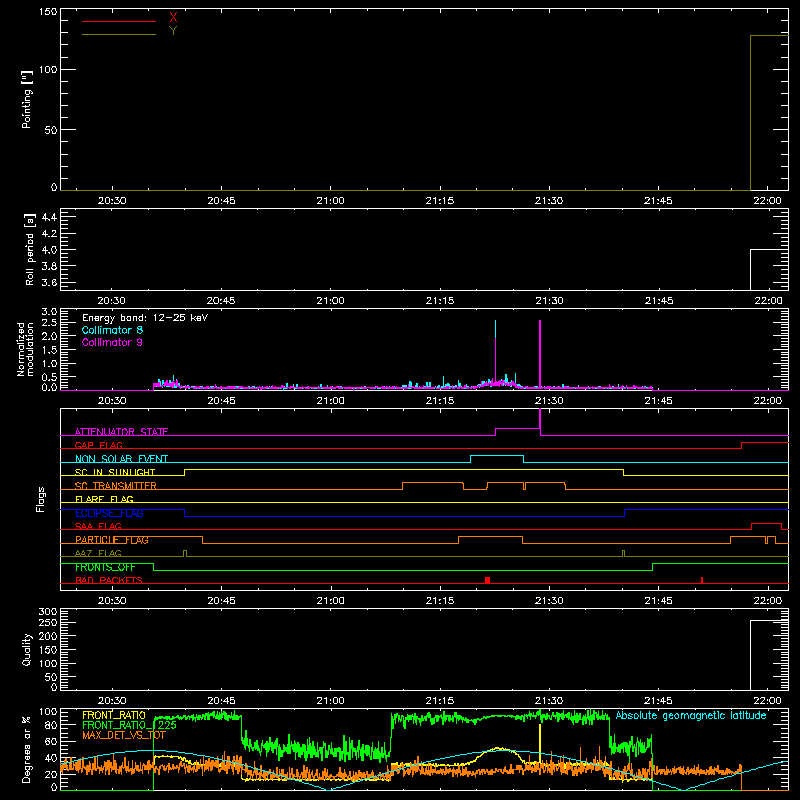The image size is (800, 800).
Task: Click the ATTENUATOR_STATE flag label
Action: pyautogui.click(x=121, y=432)
